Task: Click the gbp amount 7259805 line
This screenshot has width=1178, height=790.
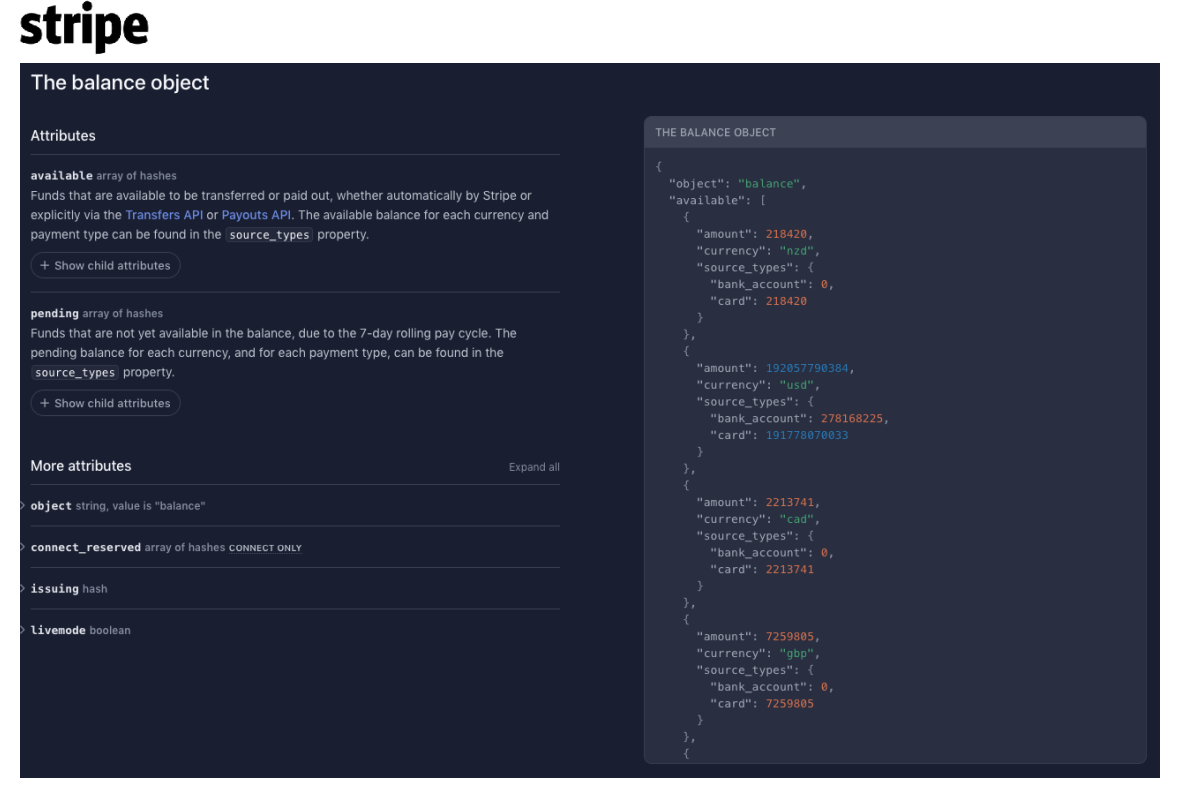Action: click(757, 637)
